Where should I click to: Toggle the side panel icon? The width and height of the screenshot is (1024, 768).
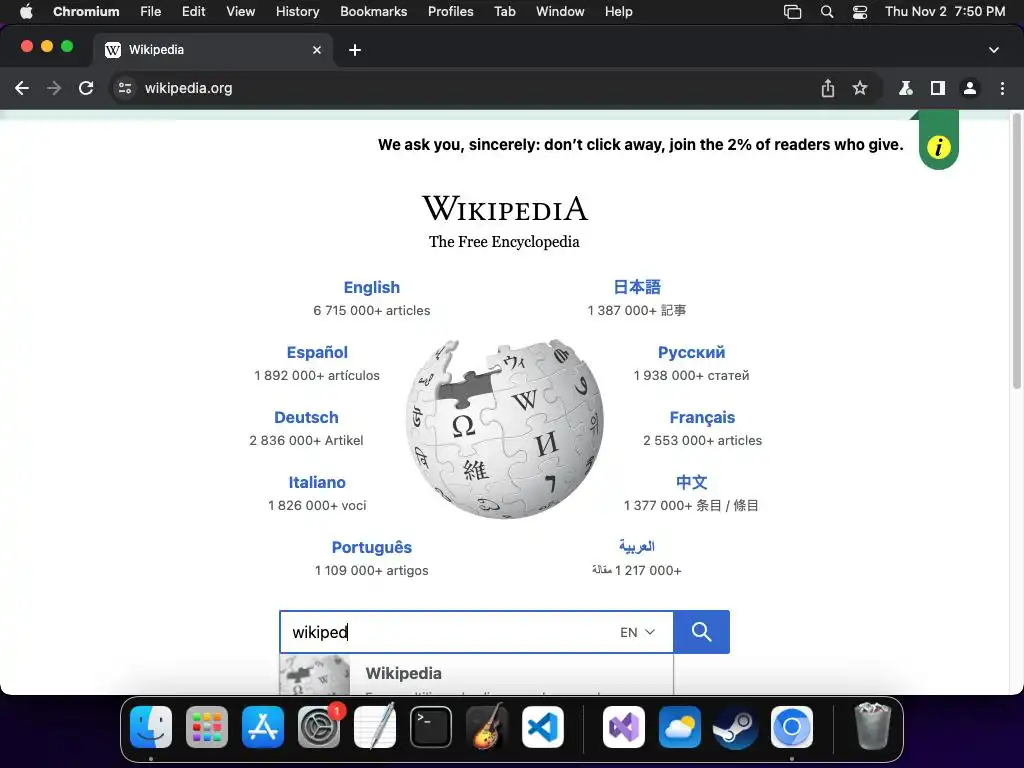click(938, 88)
